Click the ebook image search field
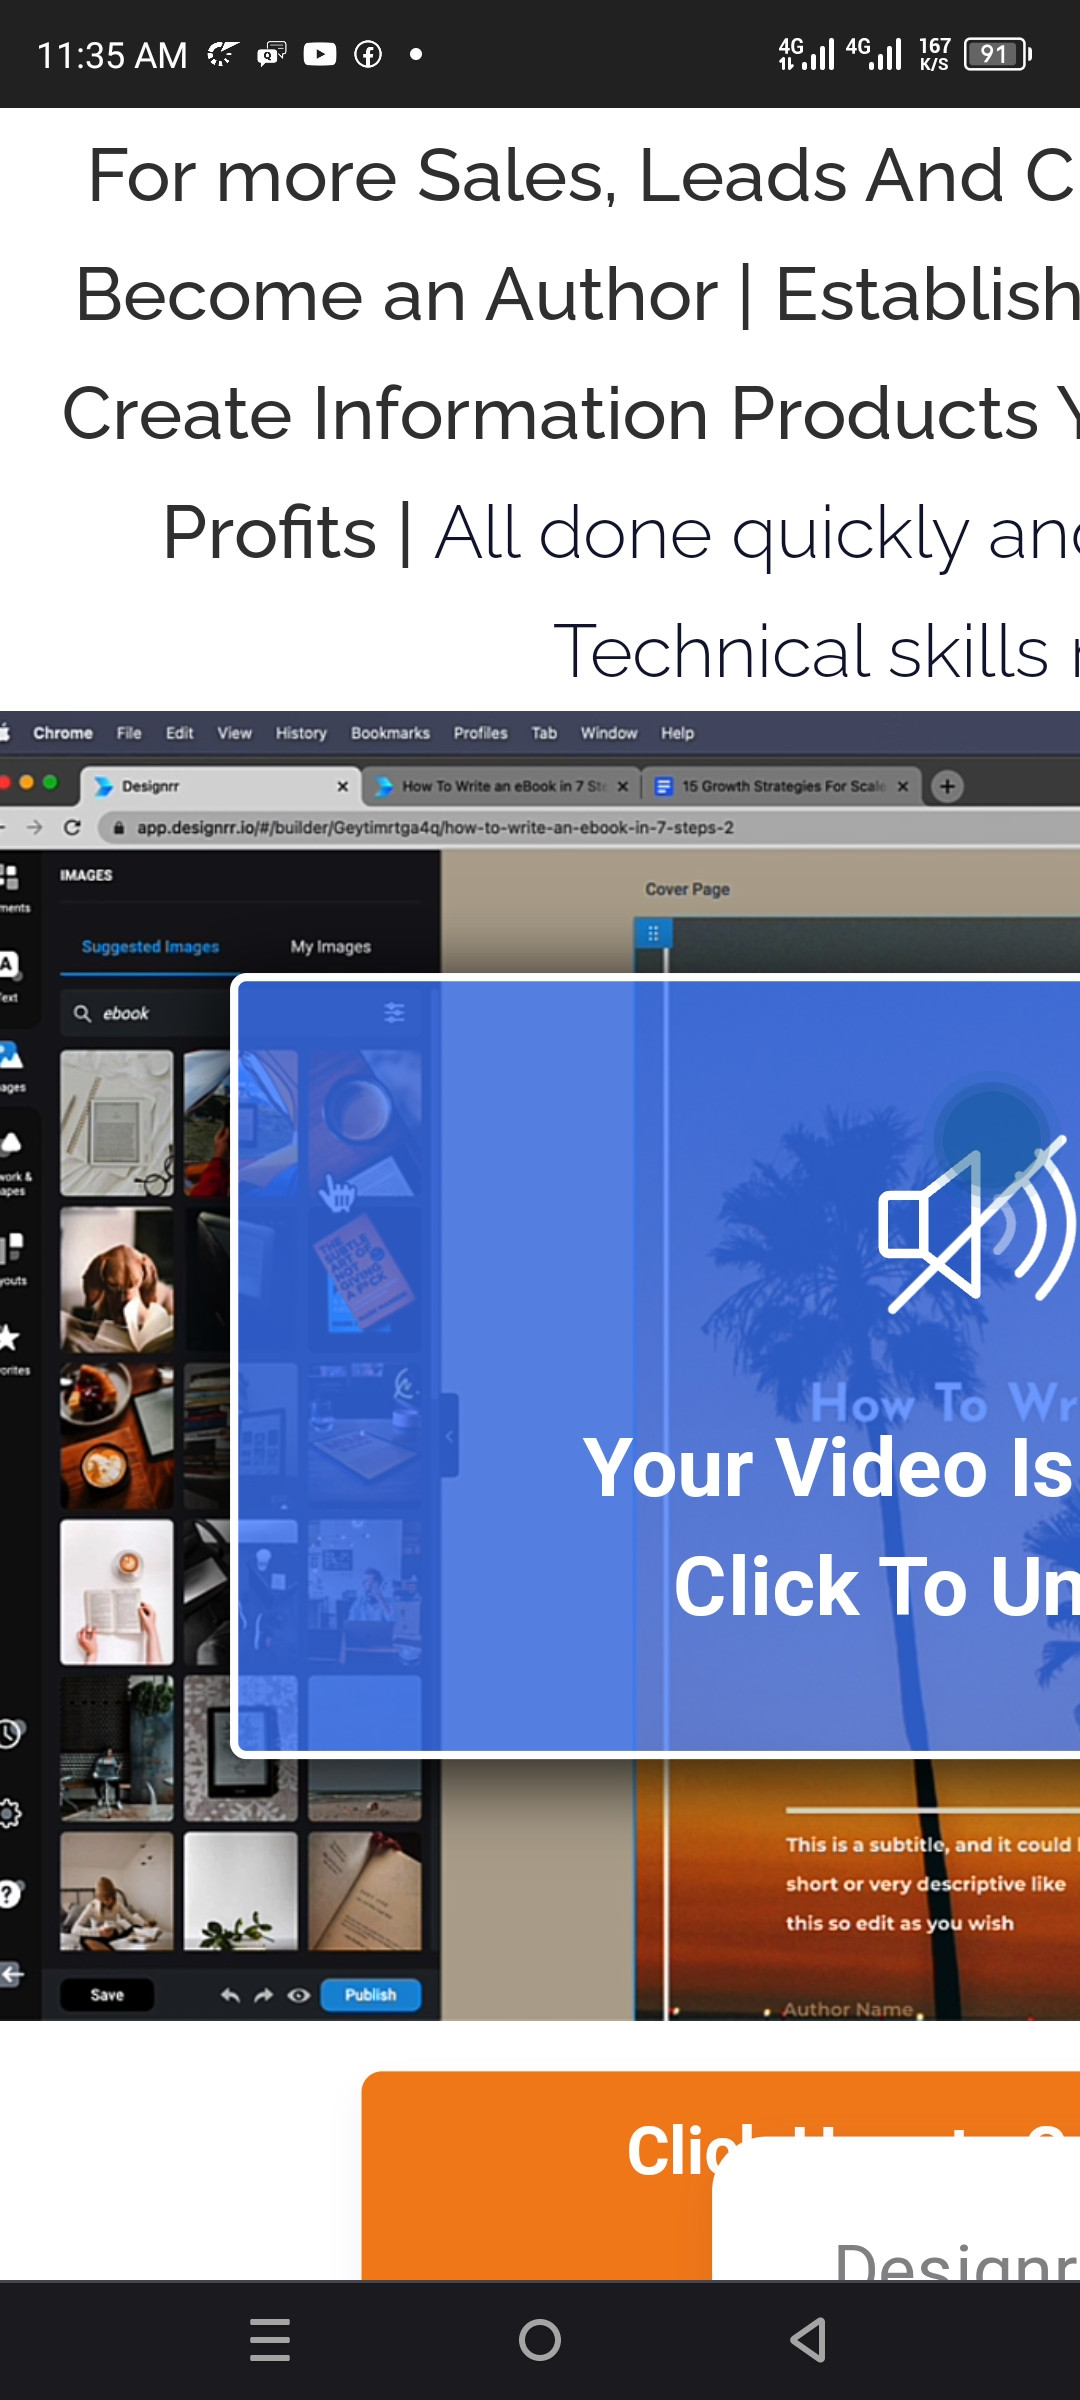Viewport: 1080px width, 2400px height. [x=150, y=1013]
